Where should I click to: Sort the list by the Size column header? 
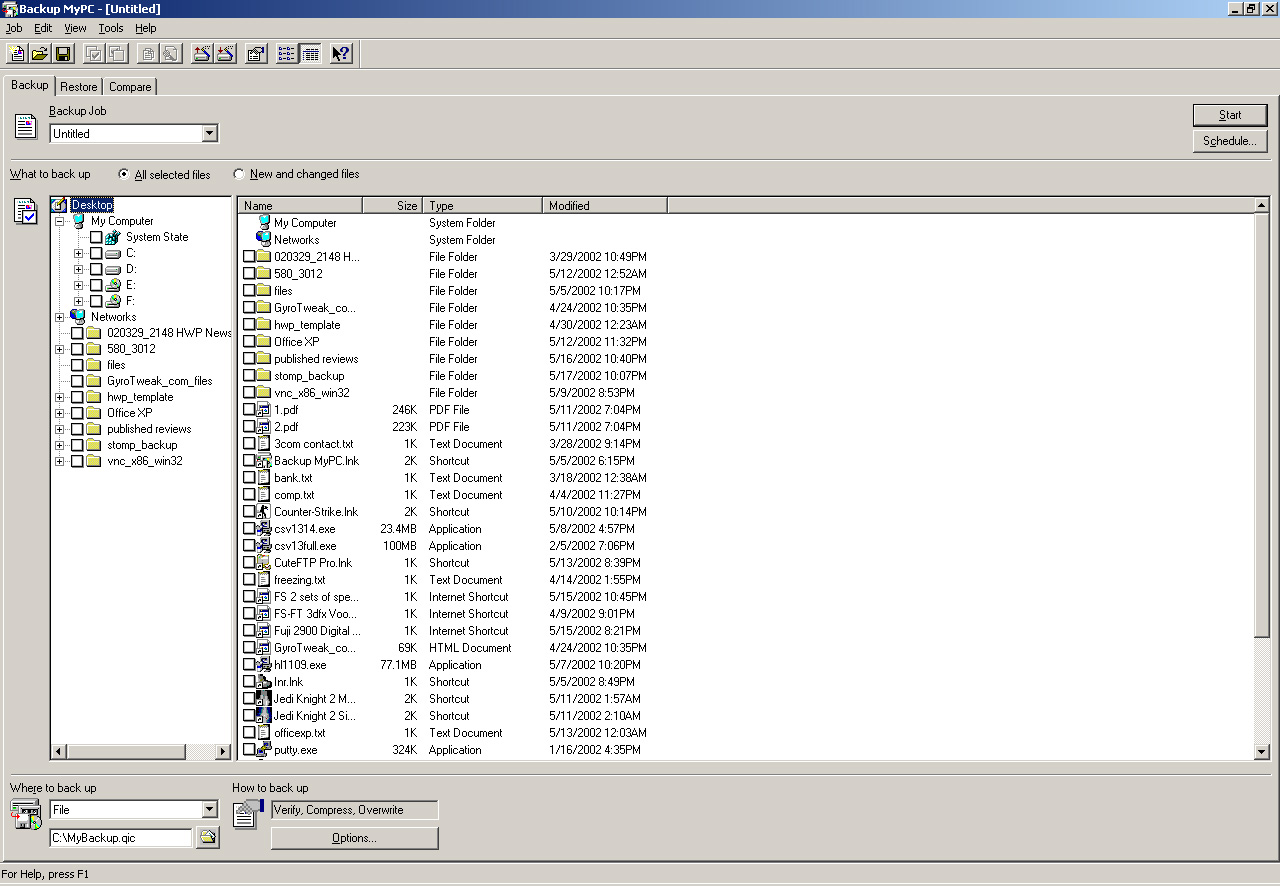pyautogui.click(x=392, y=205)
